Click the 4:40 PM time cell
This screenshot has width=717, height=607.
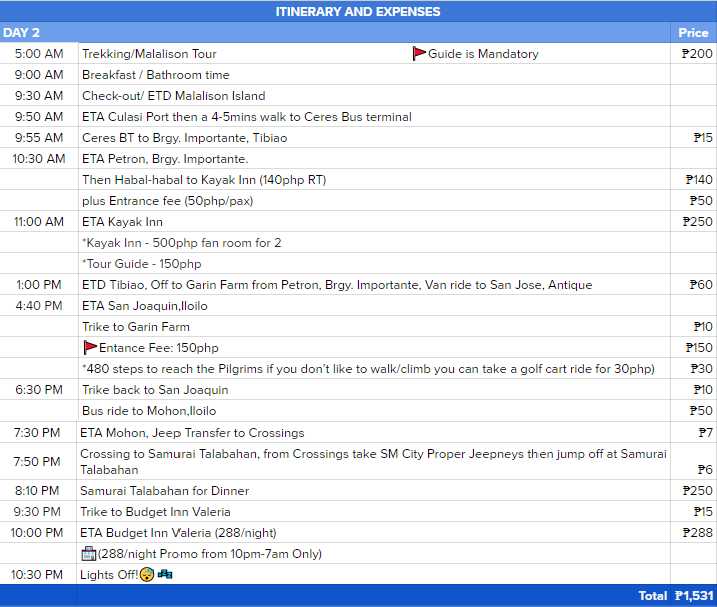39,306
